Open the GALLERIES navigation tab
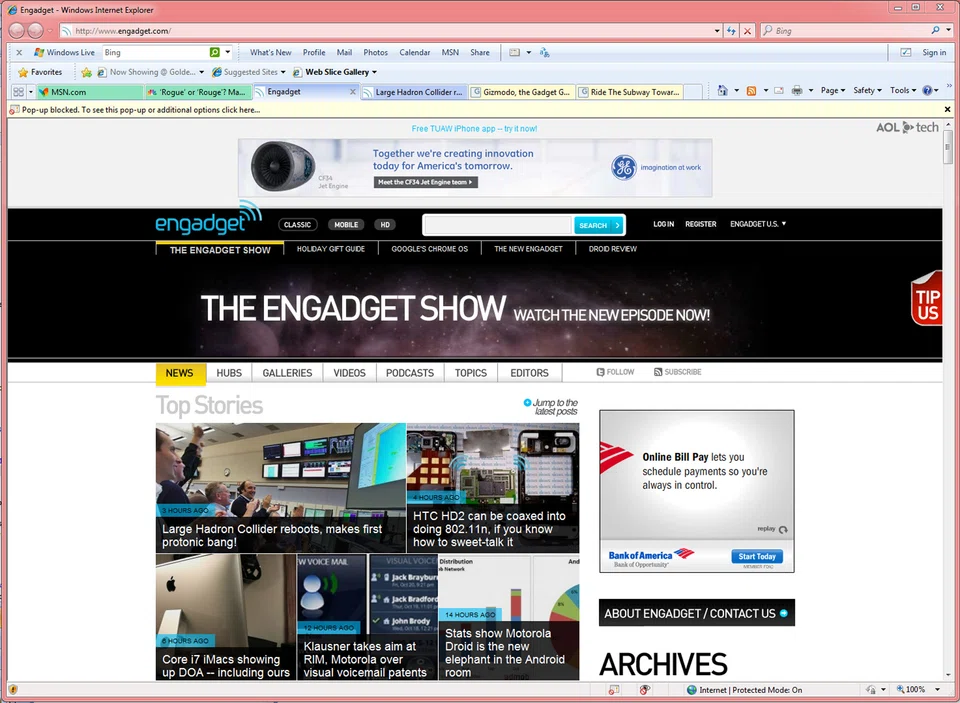 (287, 373)
